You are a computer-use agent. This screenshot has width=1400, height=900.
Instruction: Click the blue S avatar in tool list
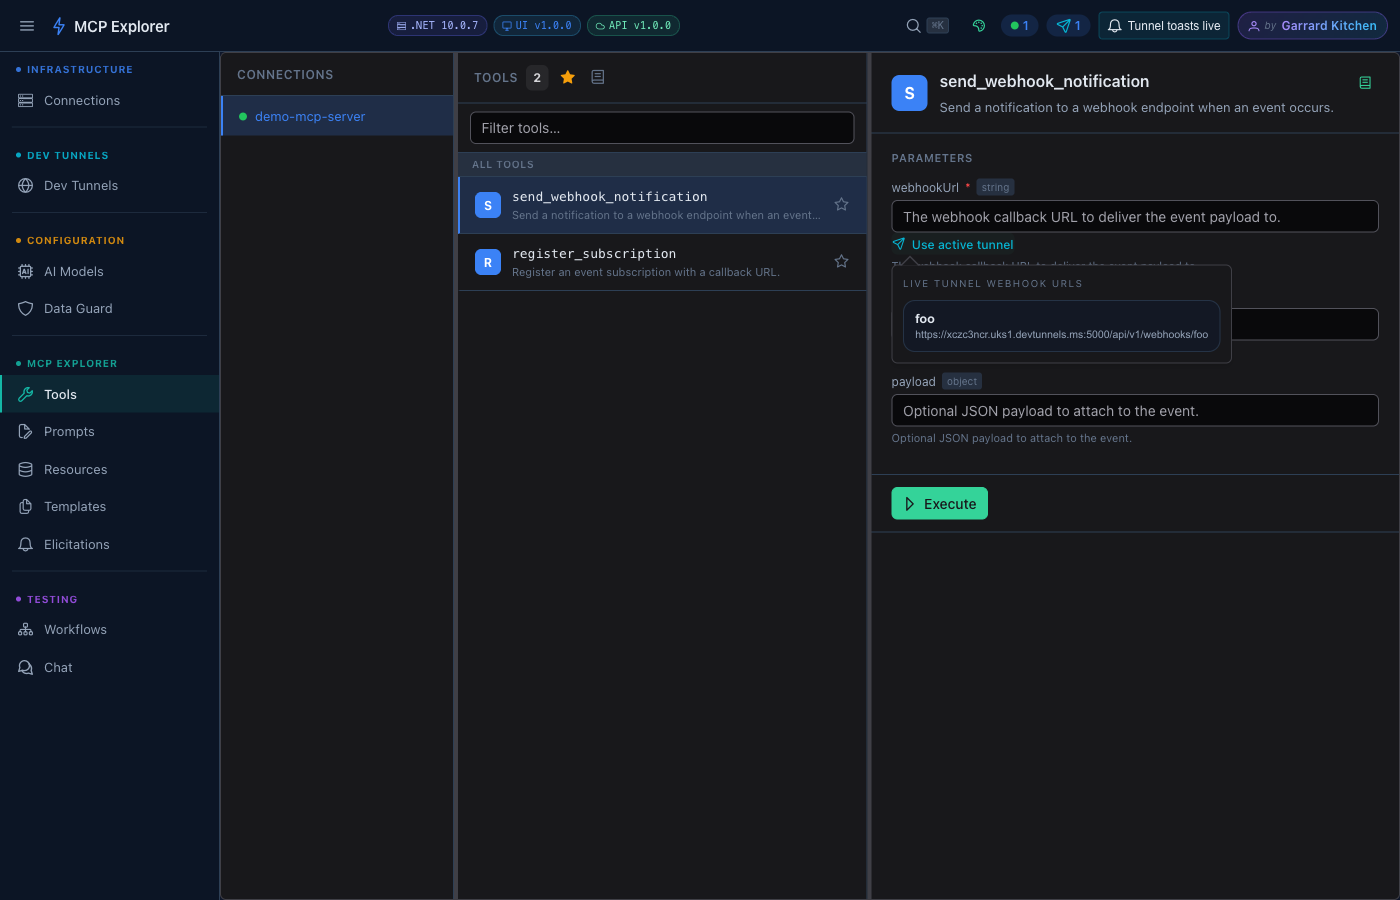(488, 205)
